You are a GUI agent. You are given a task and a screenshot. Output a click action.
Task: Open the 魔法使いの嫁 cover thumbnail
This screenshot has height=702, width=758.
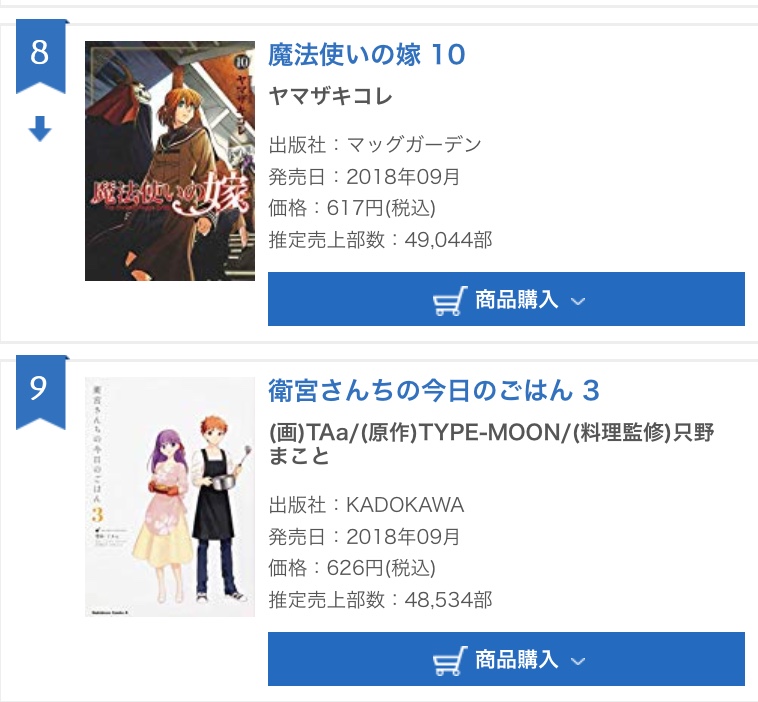pos(169,160)
